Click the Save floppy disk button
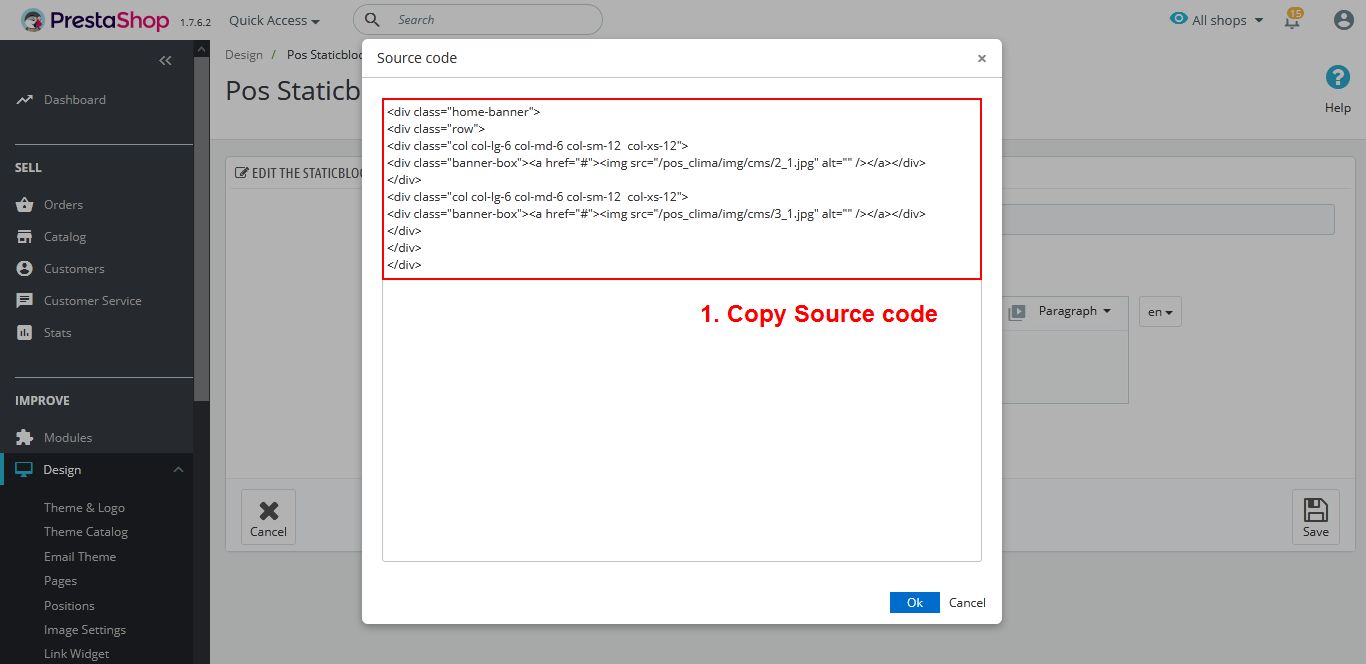The width and height of the screenshot is (1366, 664). [1315, 517]
